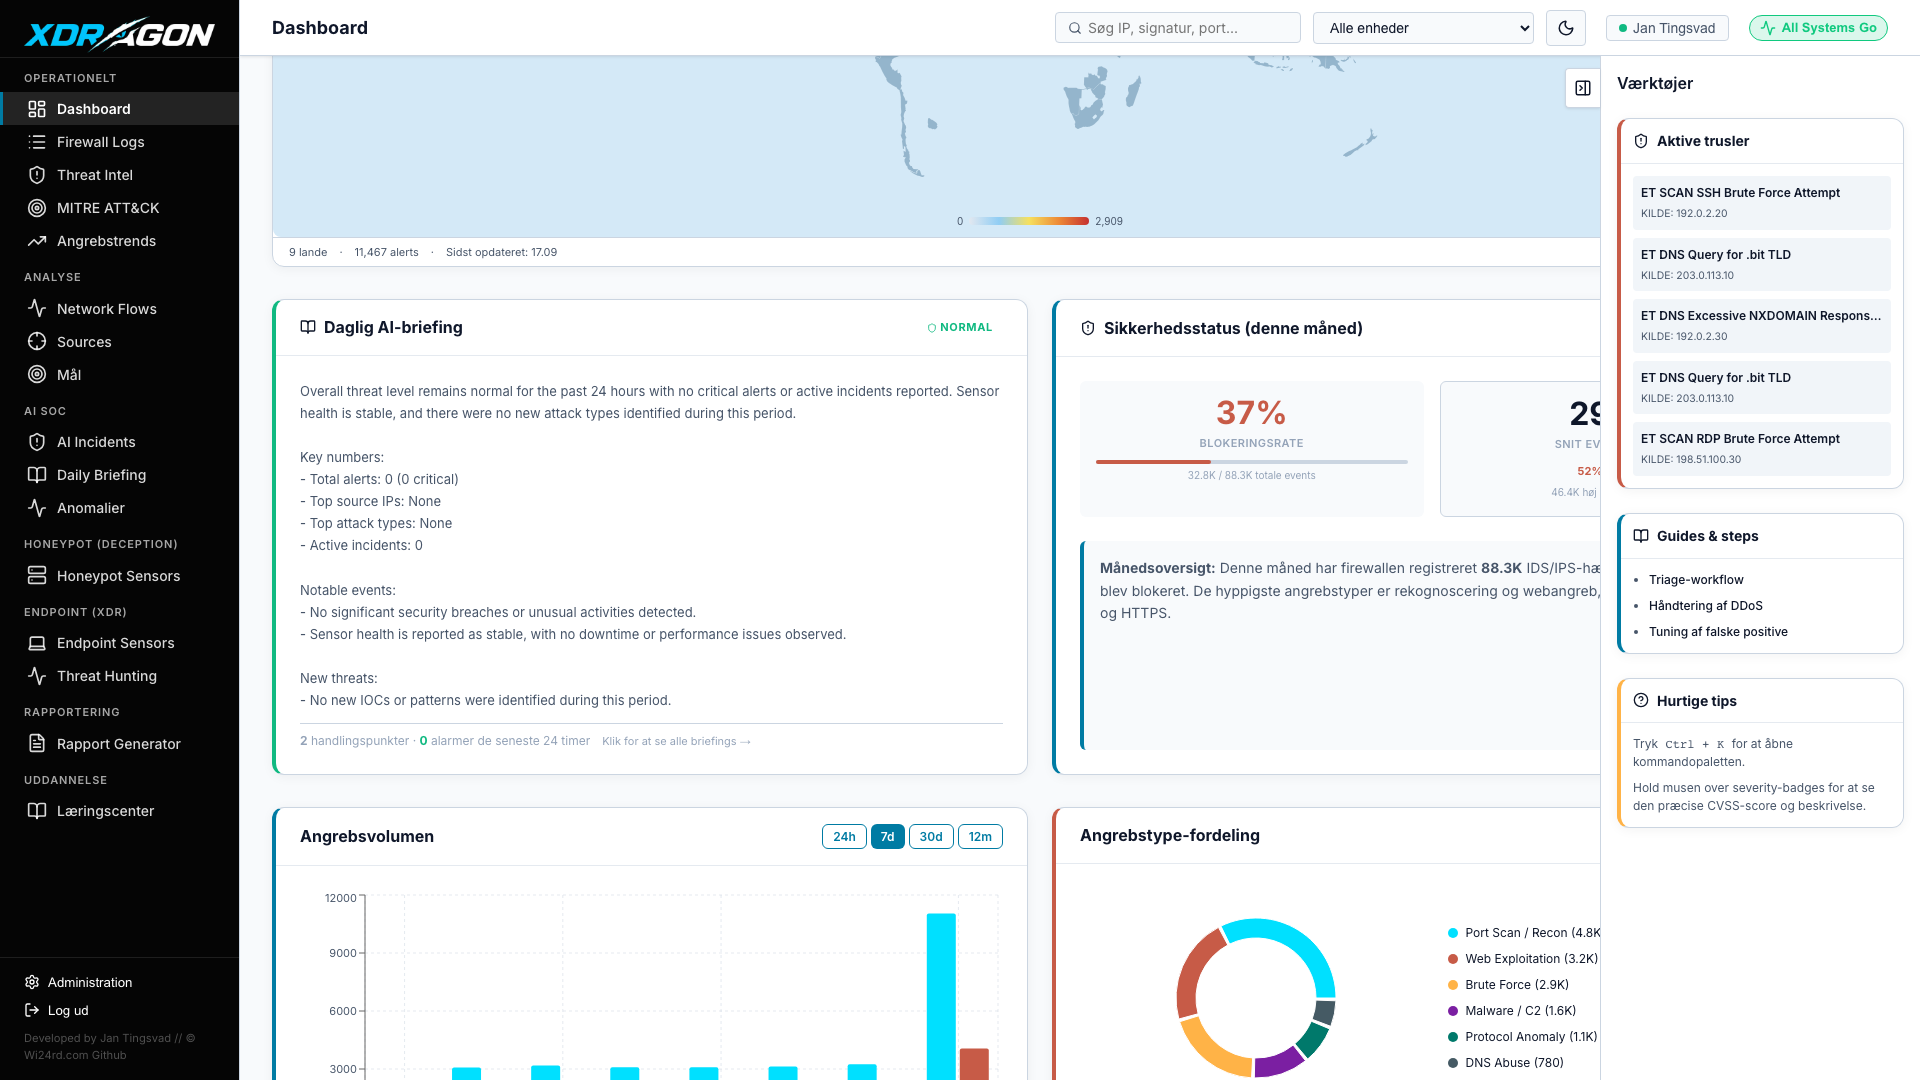The height and width of the screenshot is (1080, 1920).
Task: Click the Administration gear icon
Action: tap(32, 983)
